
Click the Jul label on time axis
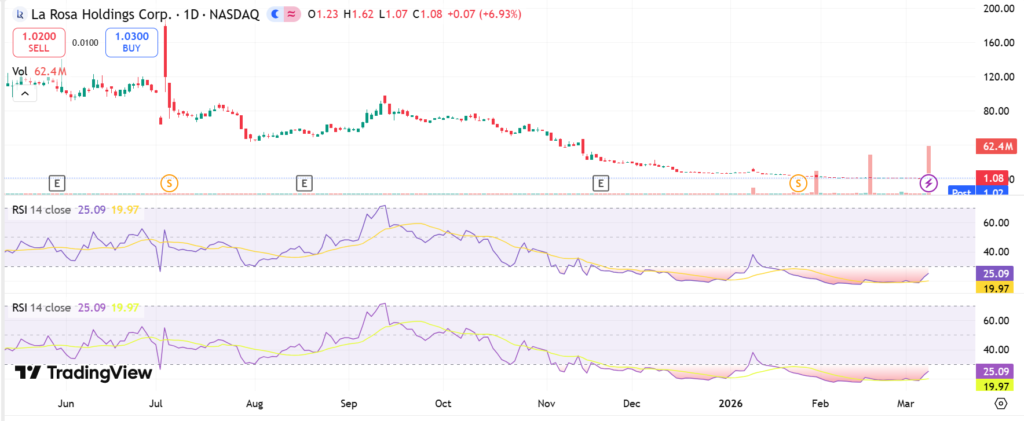(x=157, y=404)
